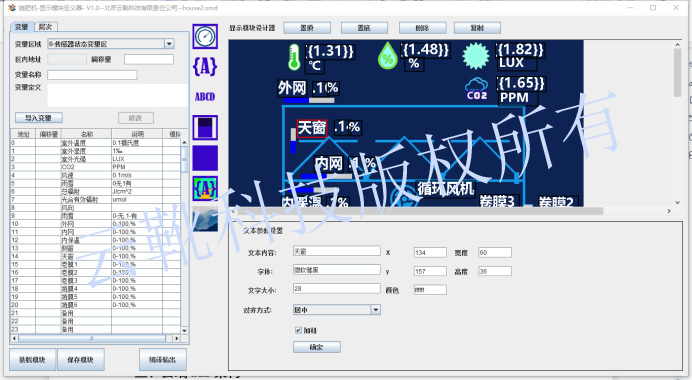The height and width of the screenshot is (380, 692).
Task: Select the mountain picture image tool
Action: pos(205,219)
